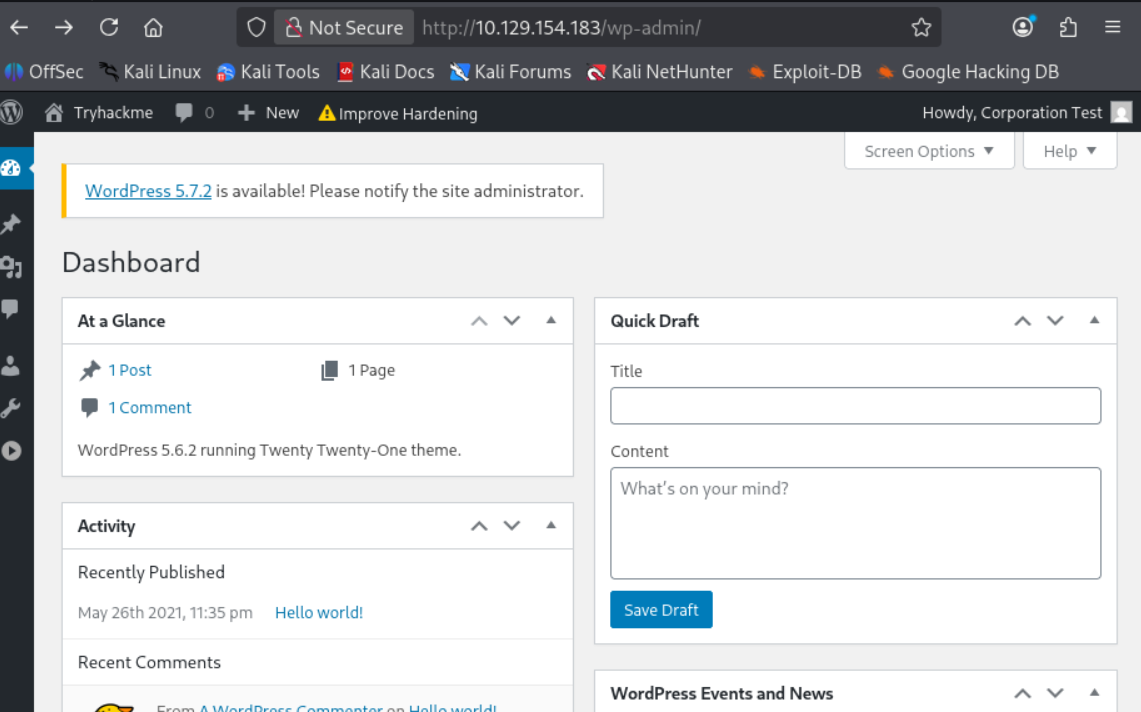1141x712 pixels.
Task: Click the user avatar in admin bar
Action: (x=1121, y=113)
